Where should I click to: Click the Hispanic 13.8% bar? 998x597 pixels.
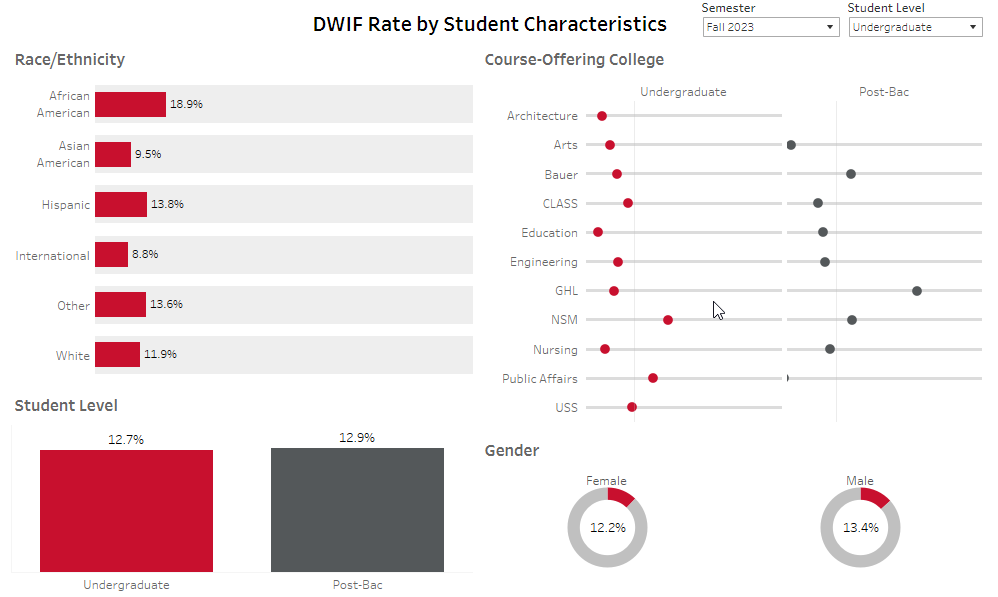coord(121,204)
